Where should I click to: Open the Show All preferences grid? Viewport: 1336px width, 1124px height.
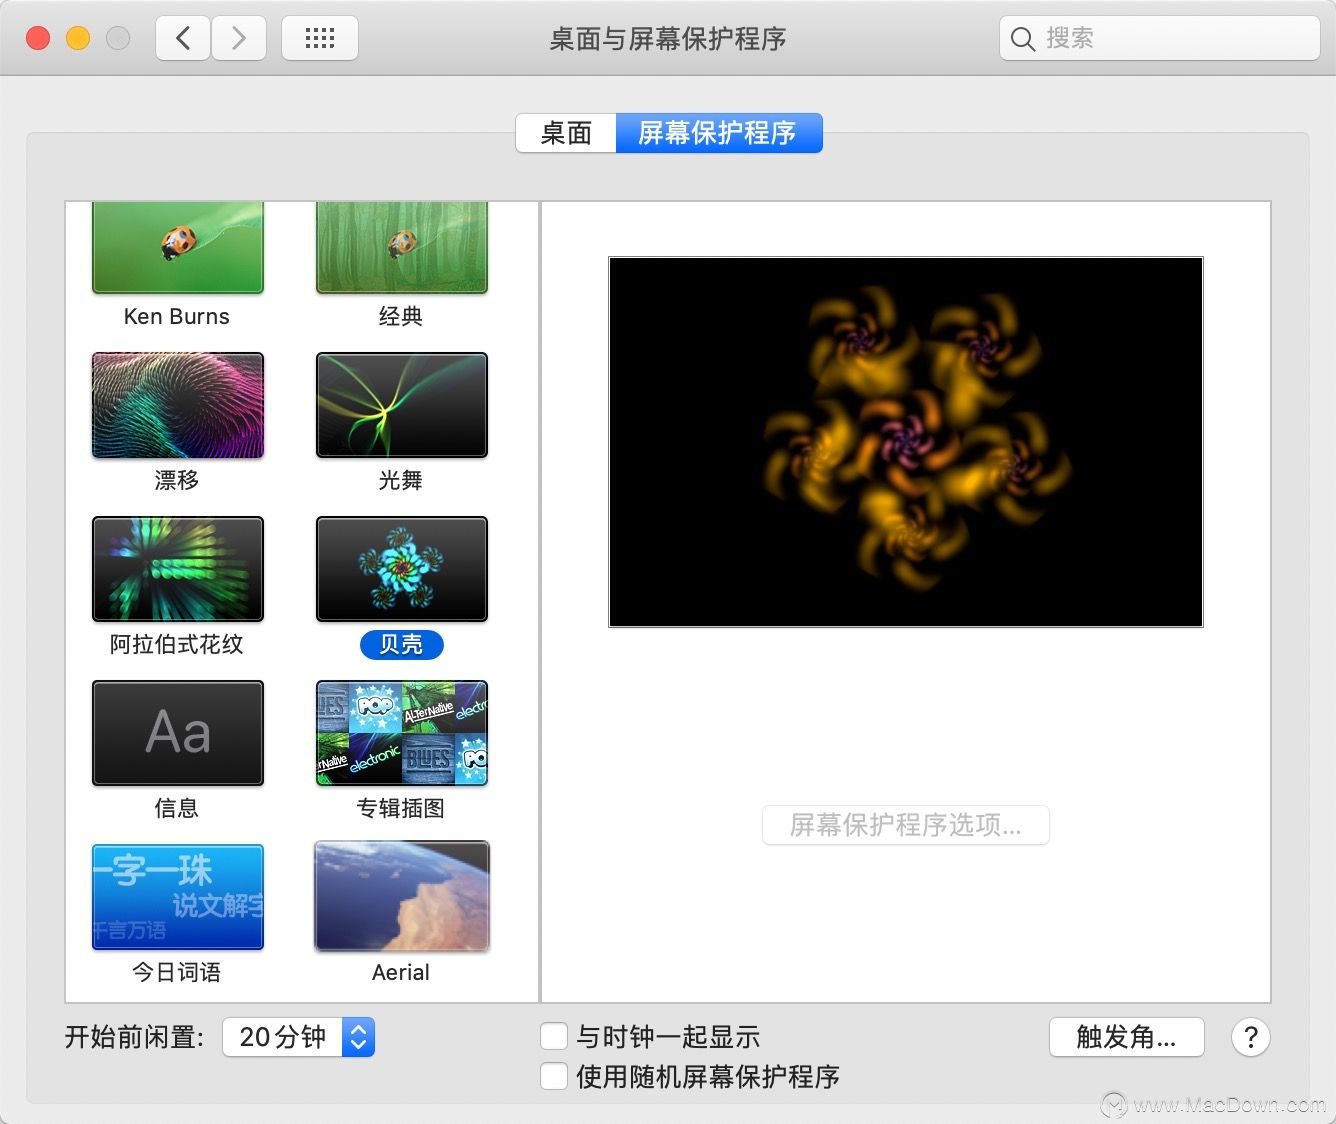[319, 37]
